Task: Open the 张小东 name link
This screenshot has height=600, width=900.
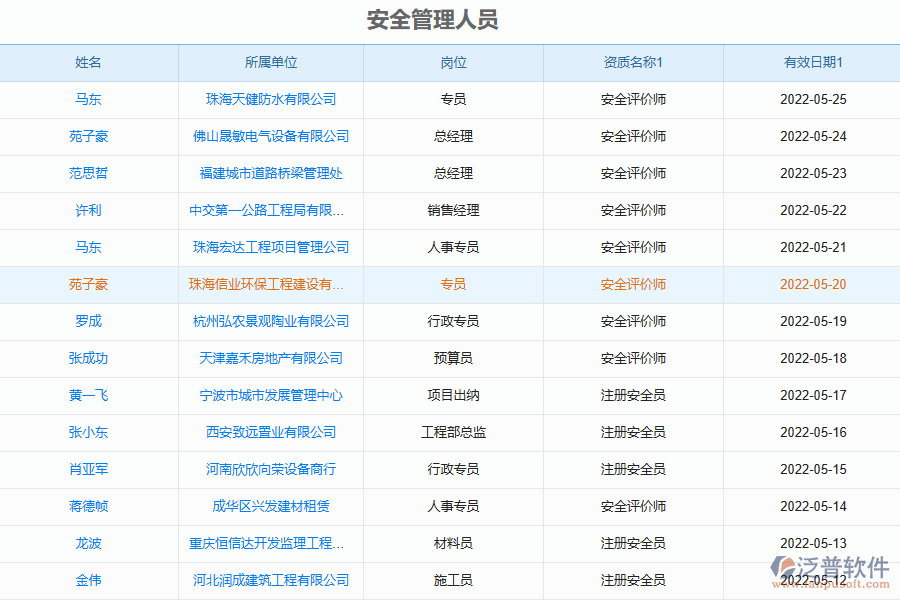Action: [x=88, y=432]
